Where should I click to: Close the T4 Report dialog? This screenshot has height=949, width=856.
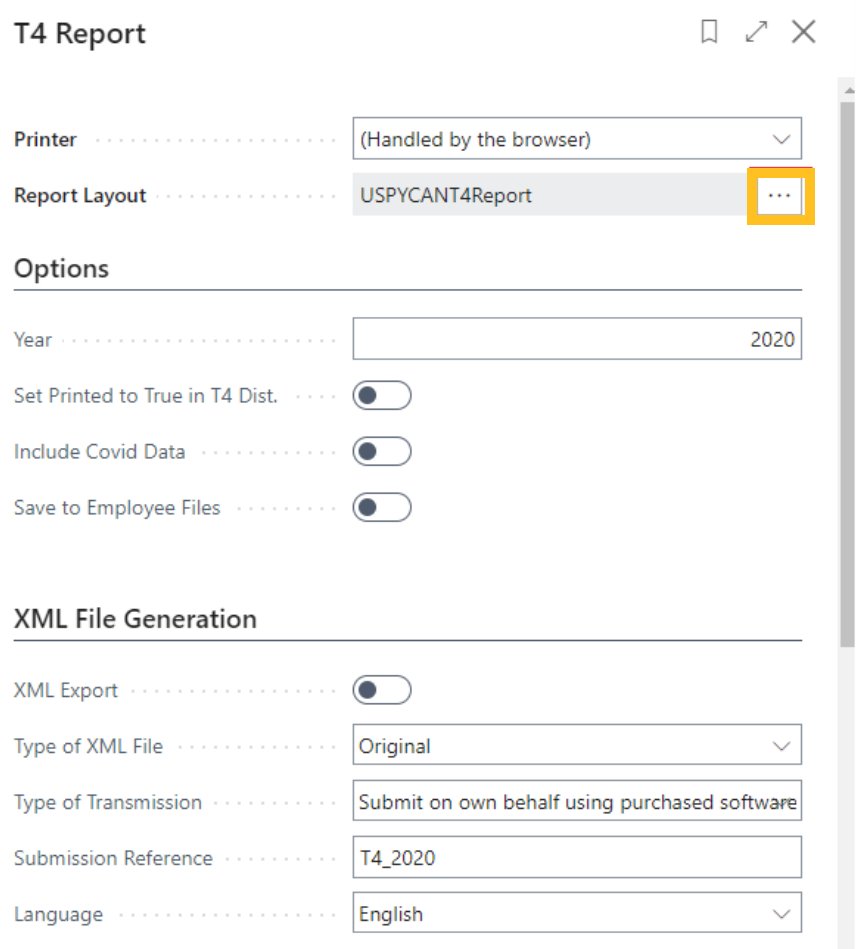pyautogui.click(x=803, y=32)
